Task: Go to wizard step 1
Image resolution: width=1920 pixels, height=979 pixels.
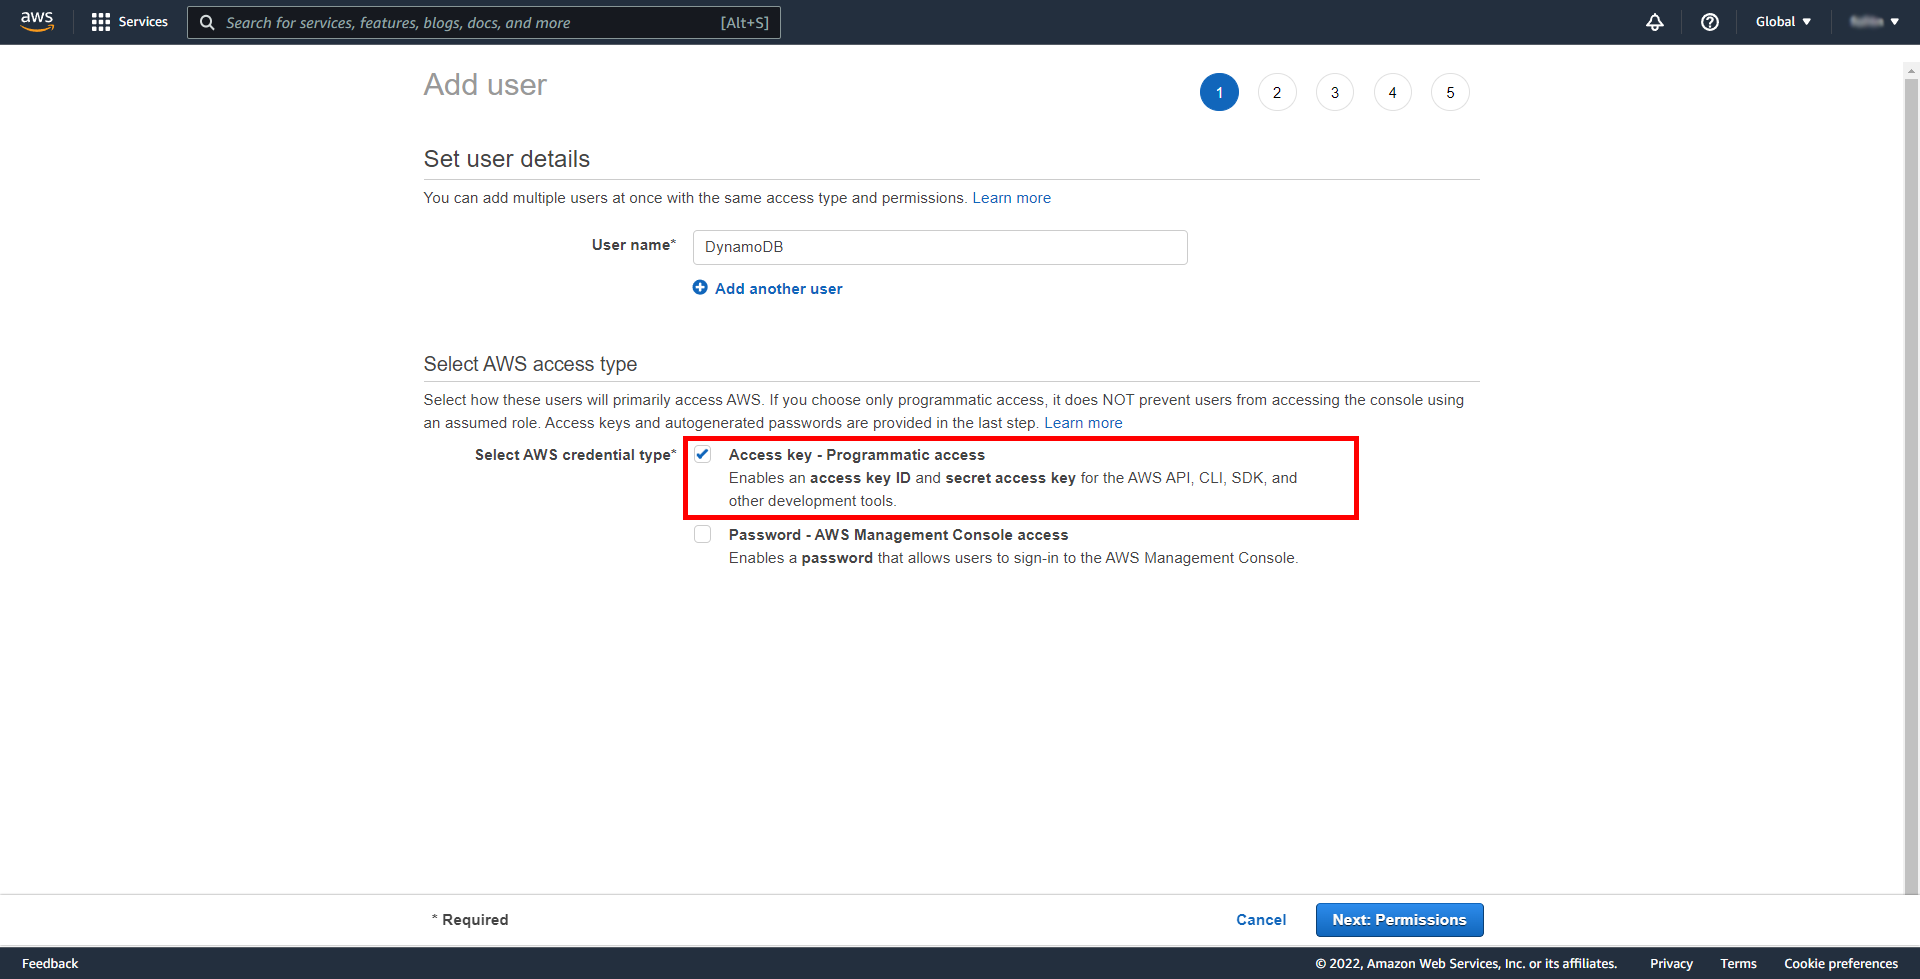Action: [x=1219, y=92]
